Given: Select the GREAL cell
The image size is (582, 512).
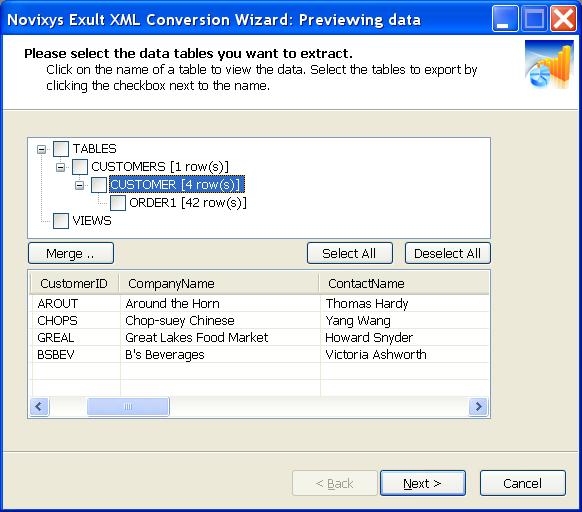Looking at the screenshot, I should tap(76, 337).
